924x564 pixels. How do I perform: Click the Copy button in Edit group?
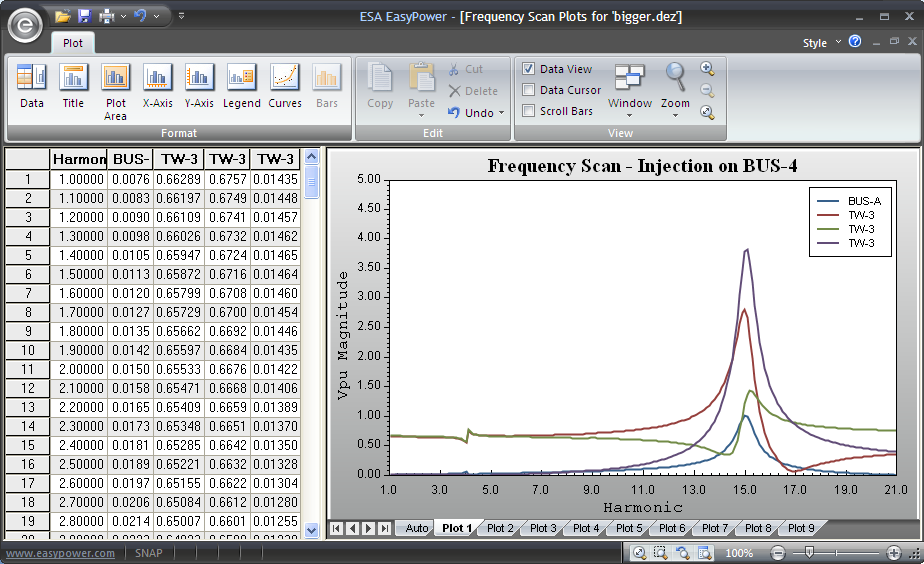pyautogui.click(x=380, y=87)
